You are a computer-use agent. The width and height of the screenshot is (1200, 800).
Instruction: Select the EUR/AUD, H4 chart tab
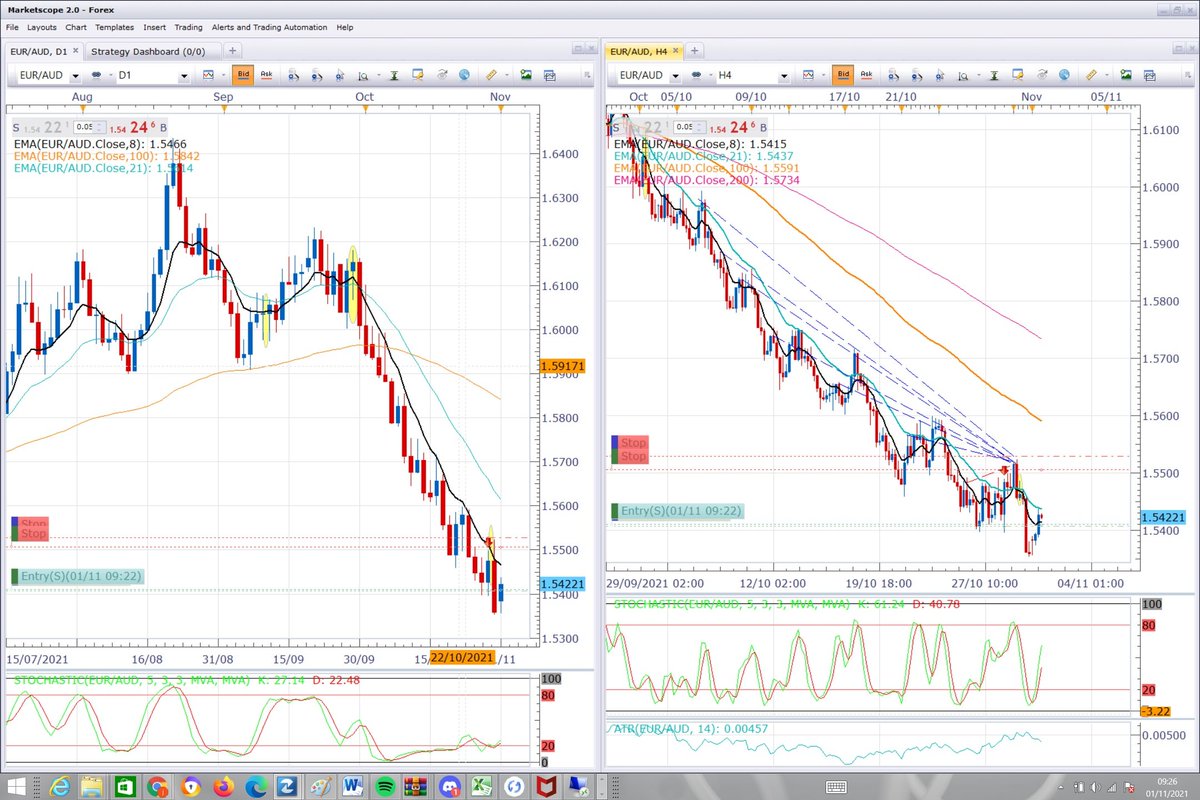645,50
